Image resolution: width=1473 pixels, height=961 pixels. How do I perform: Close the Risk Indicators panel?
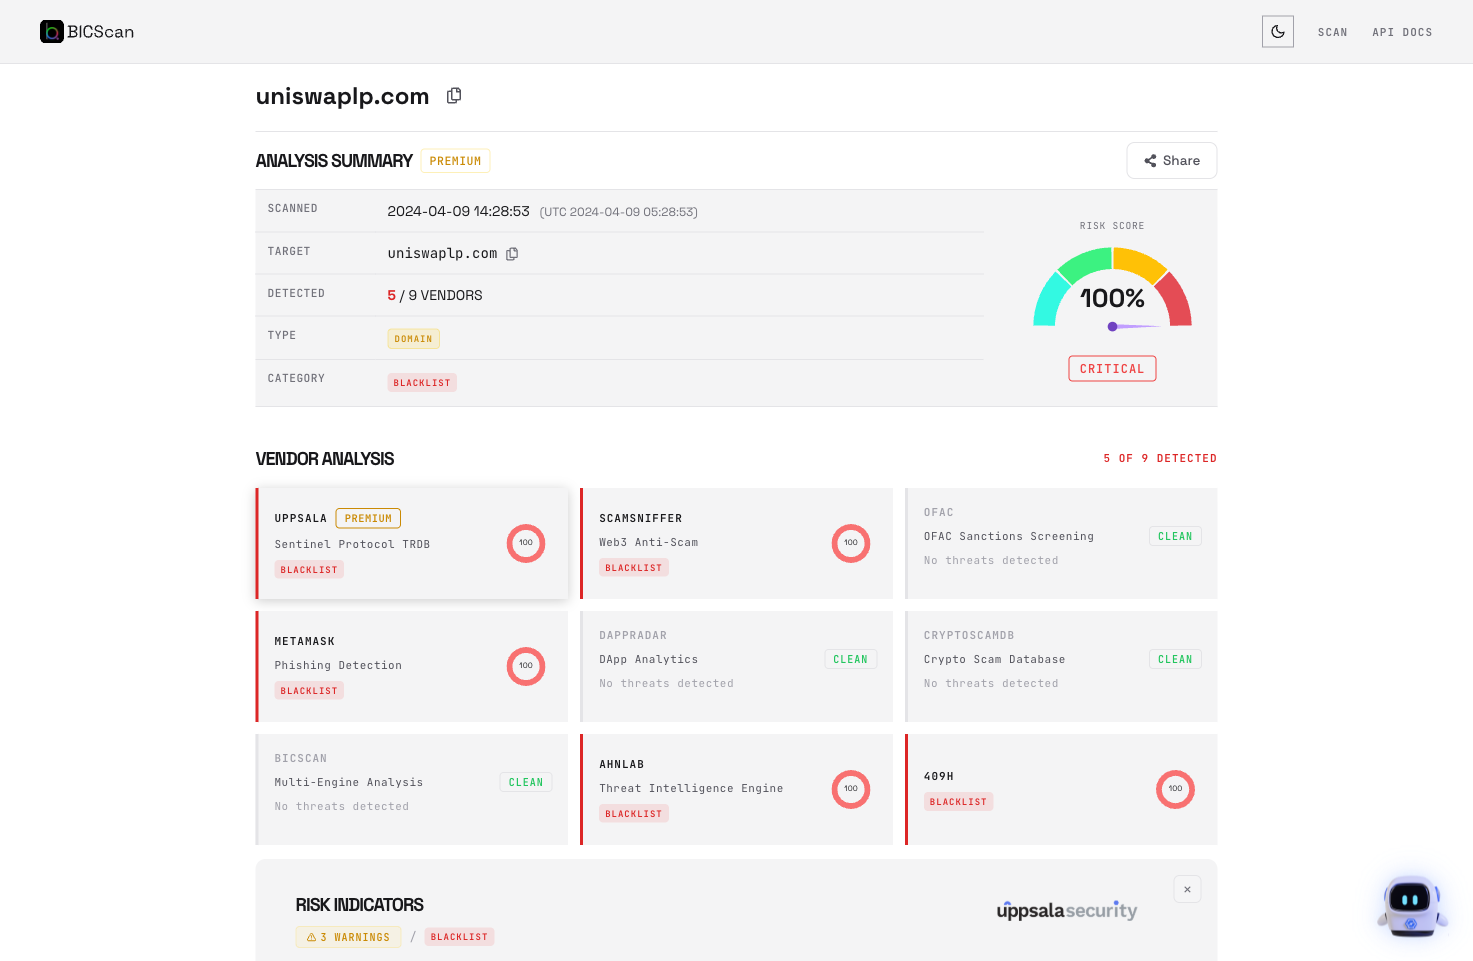click(x=1187, y=889)
